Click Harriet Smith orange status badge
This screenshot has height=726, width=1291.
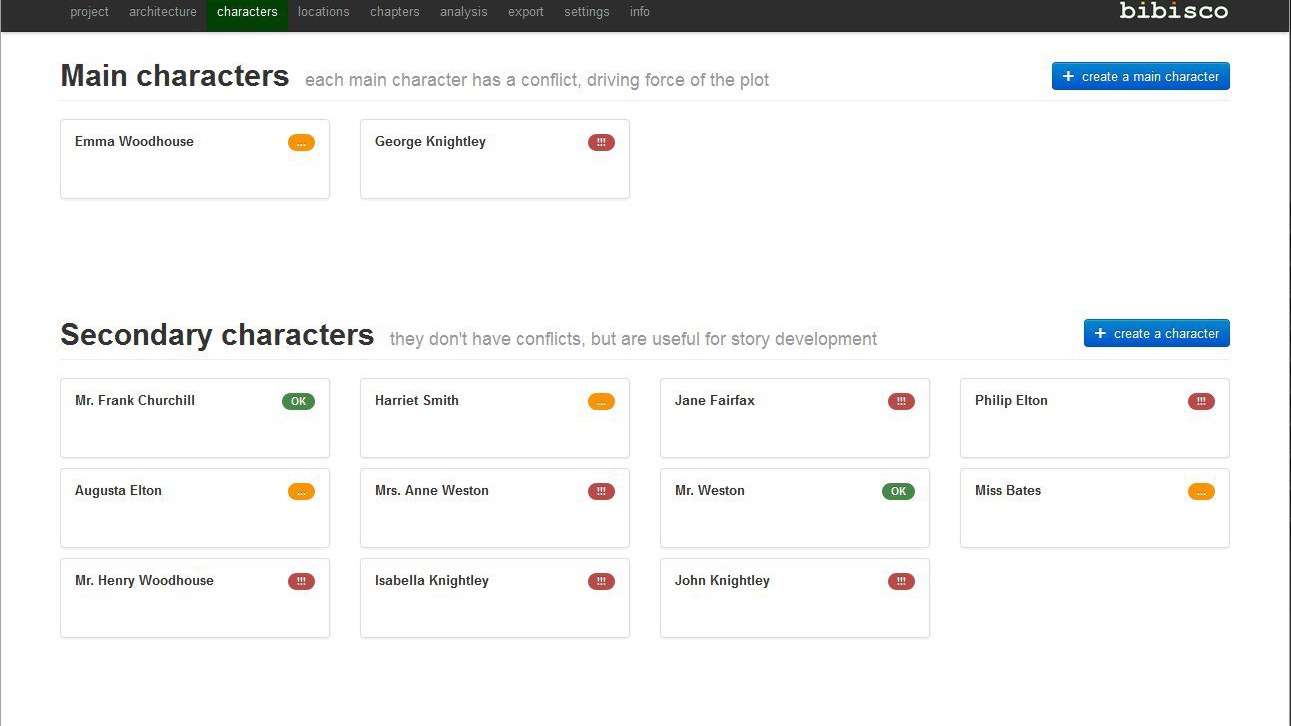click(x=601, y=402)
